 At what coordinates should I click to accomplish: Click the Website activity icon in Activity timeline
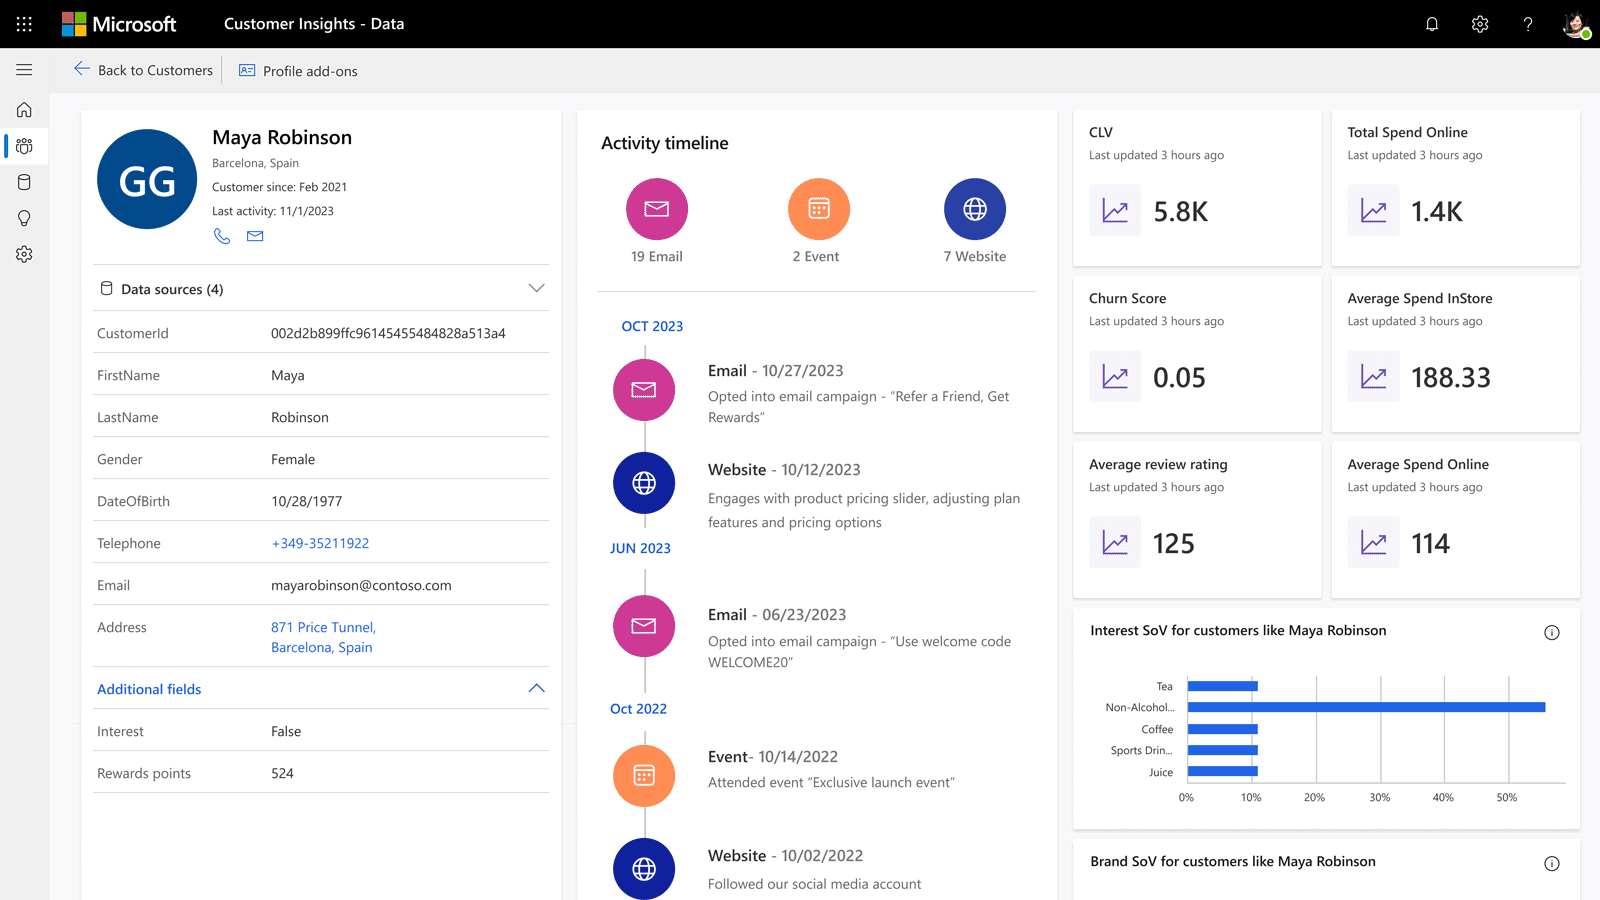point(974,208)
